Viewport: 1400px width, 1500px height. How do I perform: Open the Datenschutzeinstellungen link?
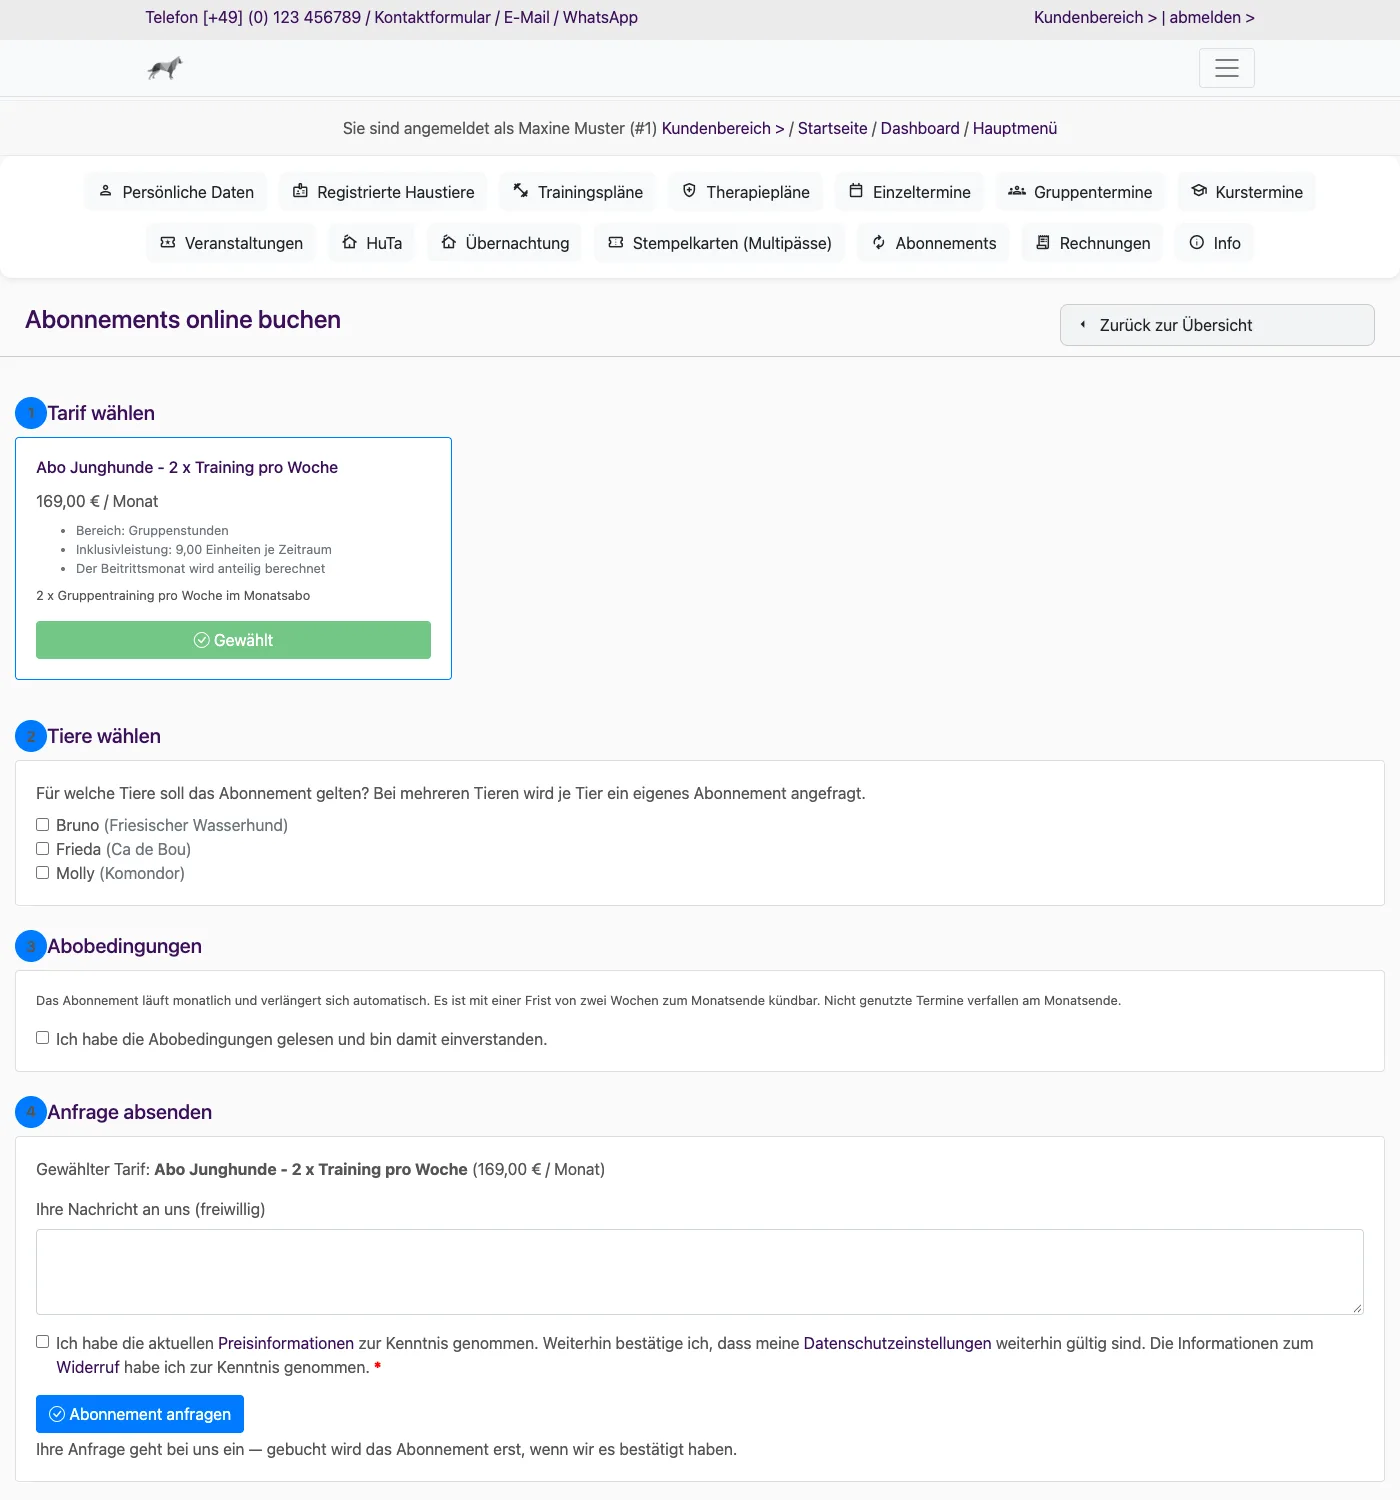pyautogui.click(x=898, y=1343)
